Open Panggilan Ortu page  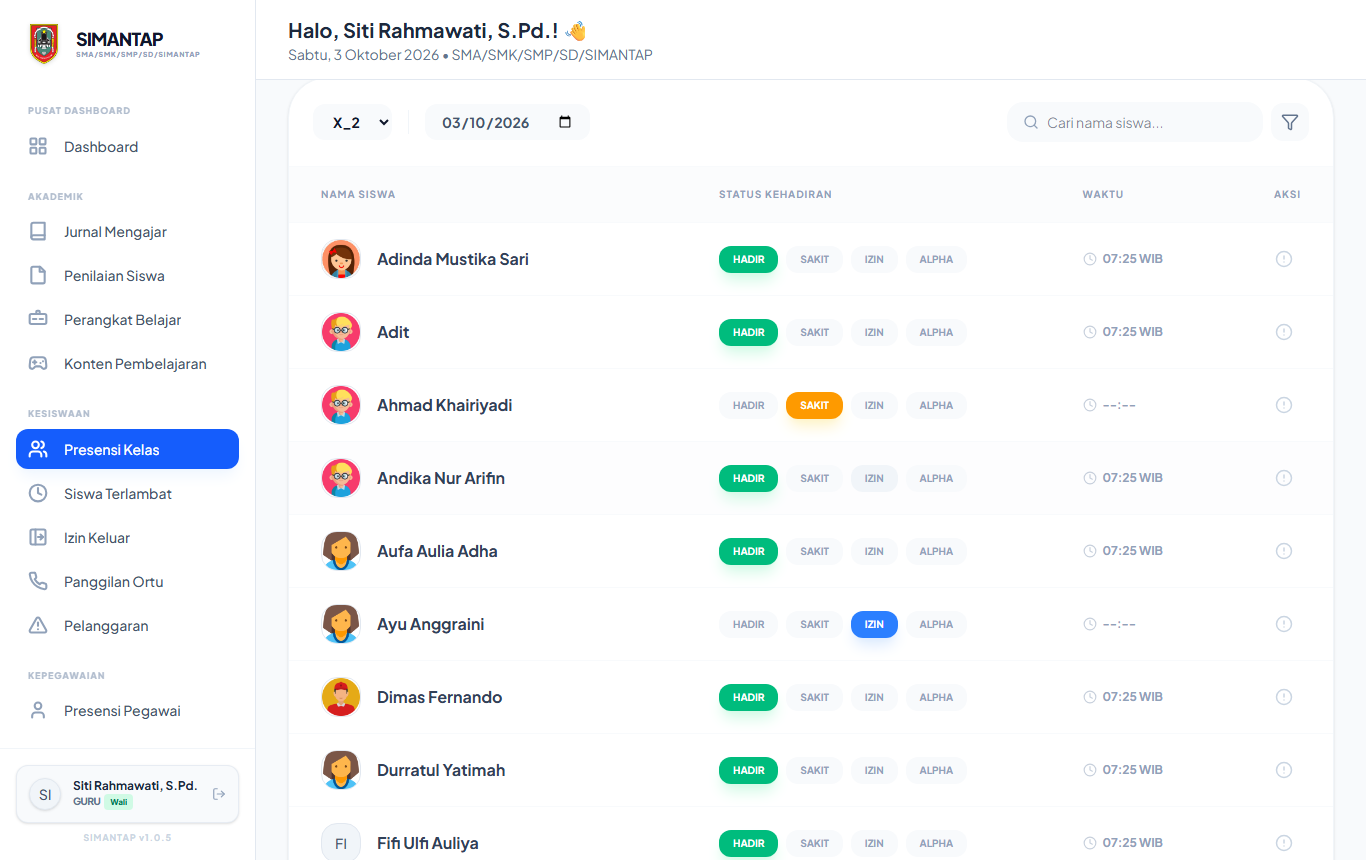click(x=127, y=582)
